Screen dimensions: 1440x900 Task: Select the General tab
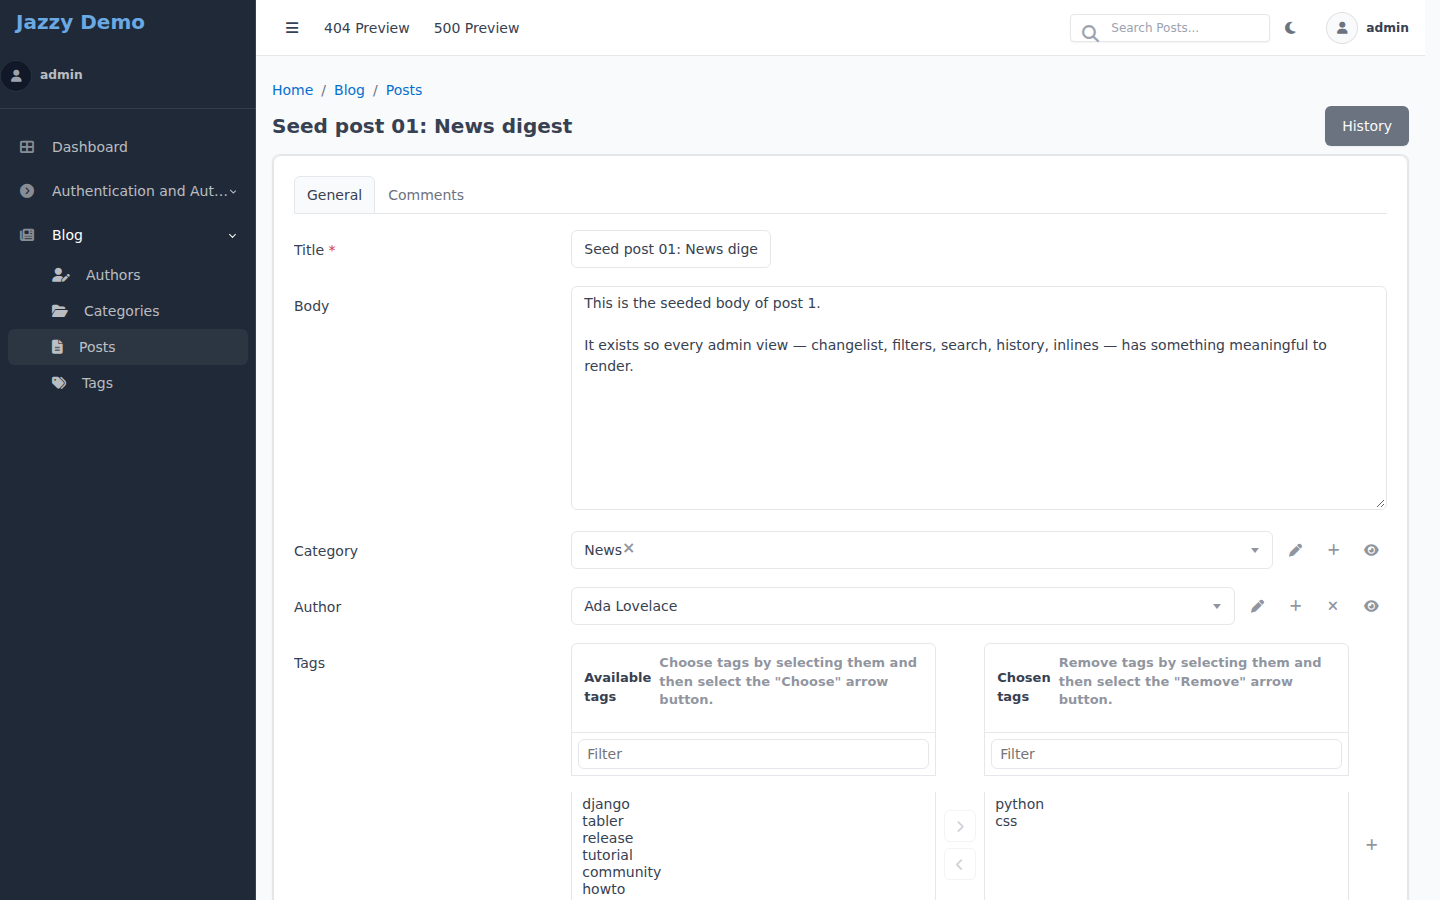pyautogui.click(x=334, y=195)
